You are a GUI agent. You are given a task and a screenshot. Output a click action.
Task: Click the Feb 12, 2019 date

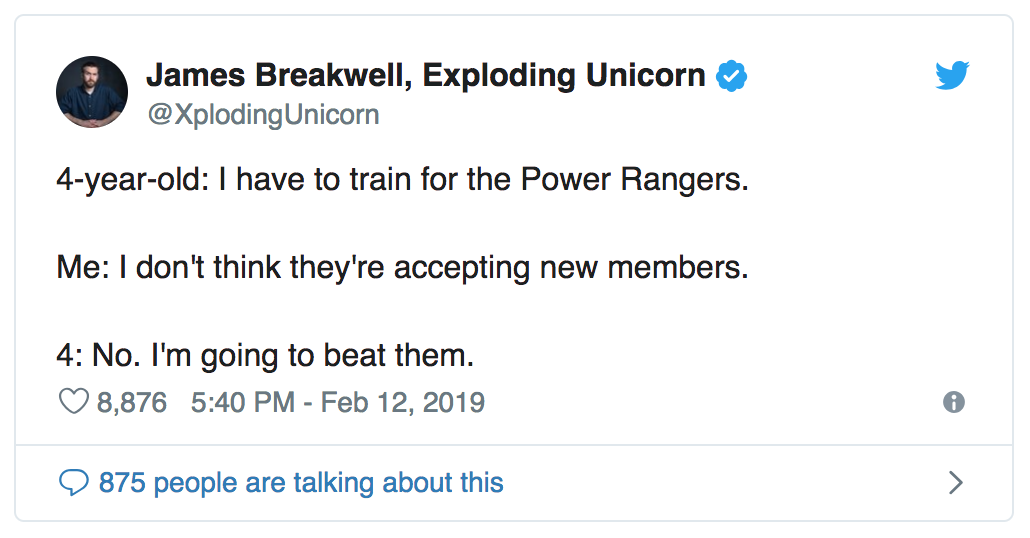point(402,403)
